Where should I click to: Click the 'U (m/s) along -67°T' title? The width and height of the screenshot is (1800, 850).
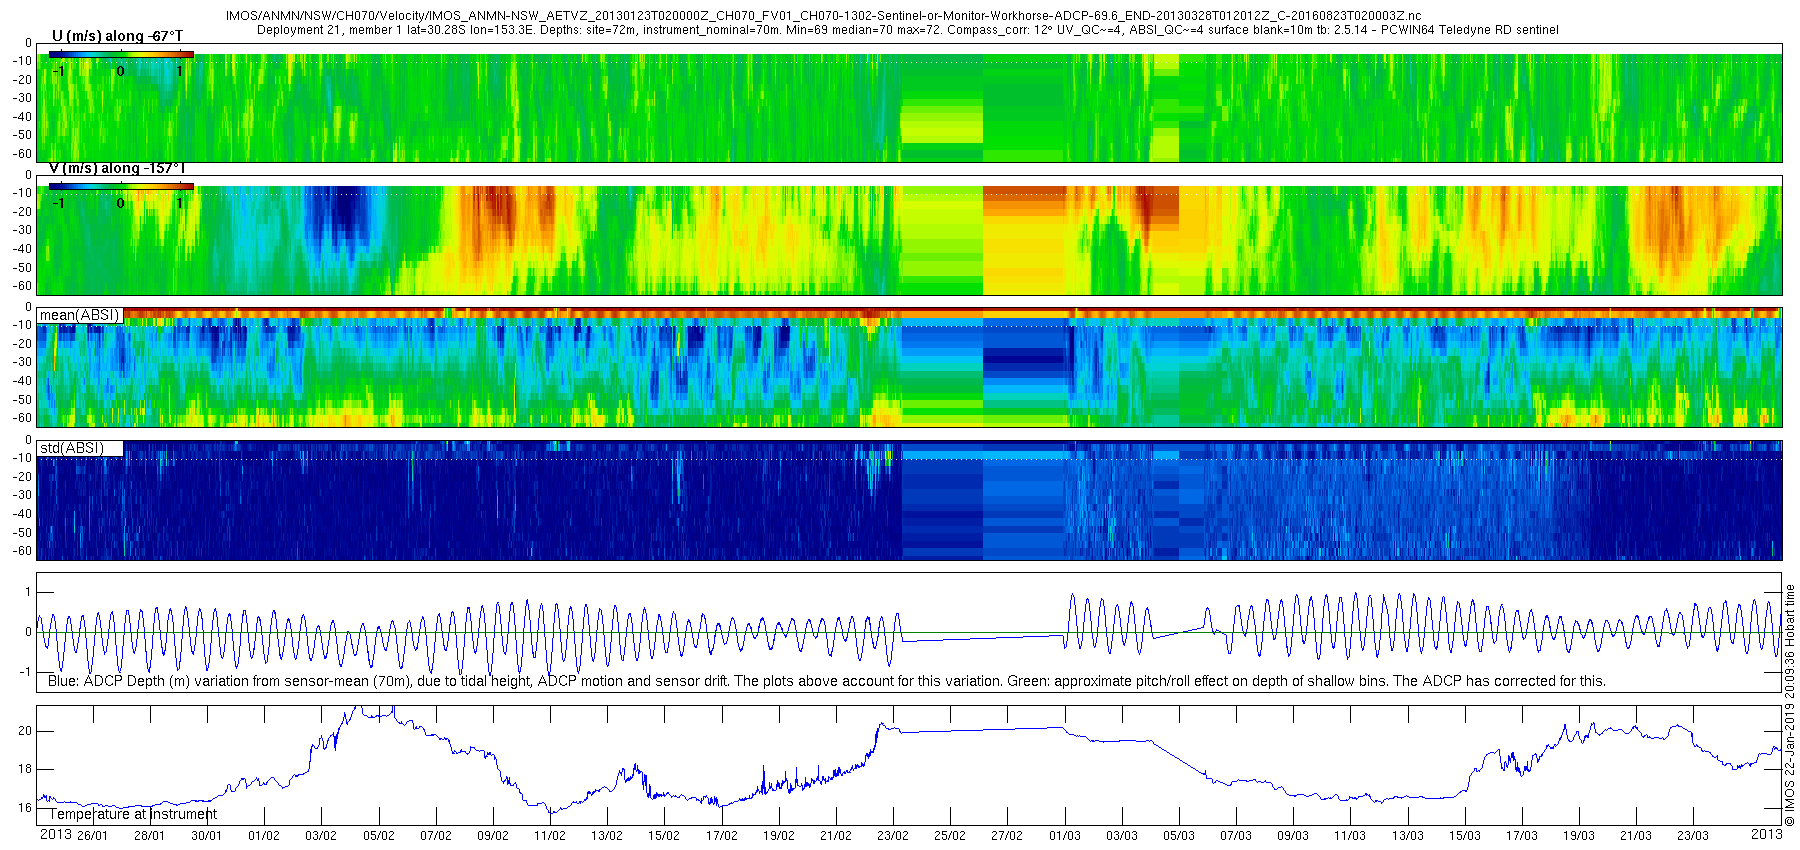pos(117,36)
